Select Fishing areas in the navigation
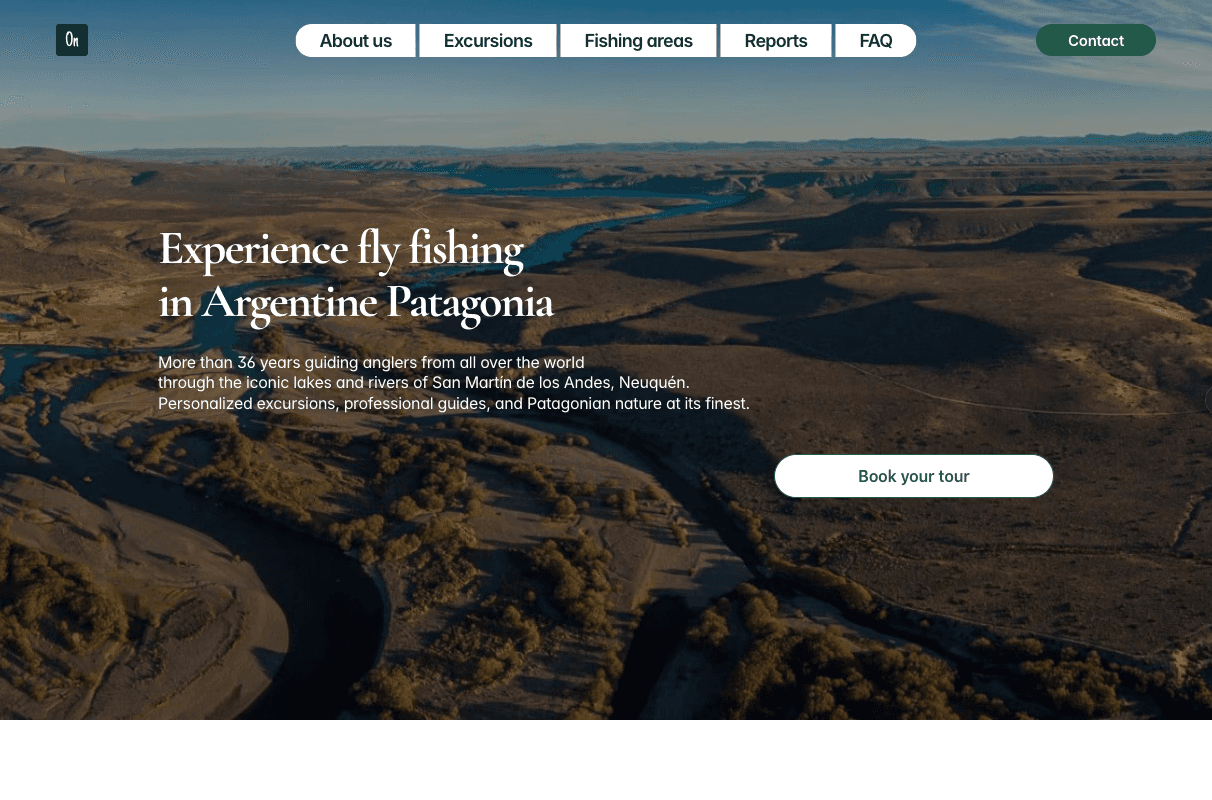The image size is (1212, 800). [x=639, y=41]
